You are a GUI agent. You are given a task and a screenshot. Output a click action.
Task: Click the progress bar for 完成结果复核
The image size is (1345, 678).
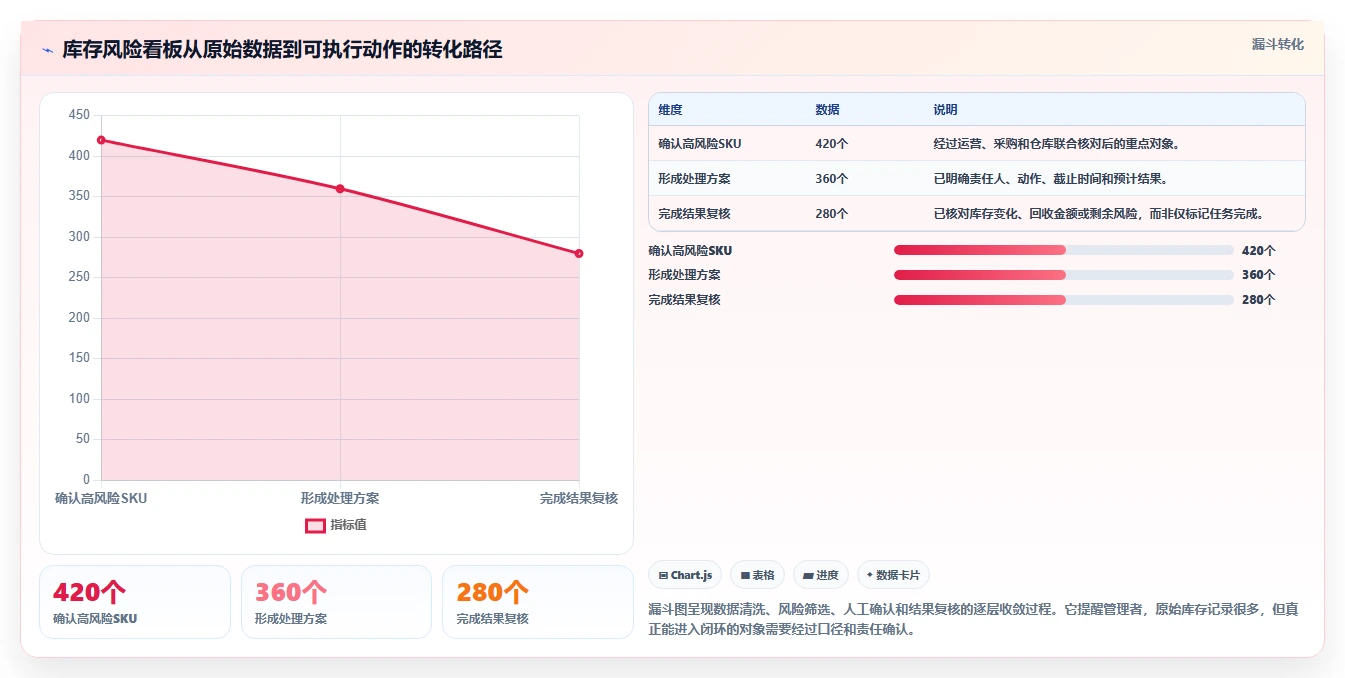(1064, 300)
